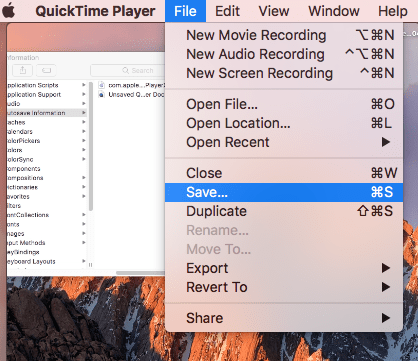
Task: Choose New Audio Recording
Action: pos(284,54)
